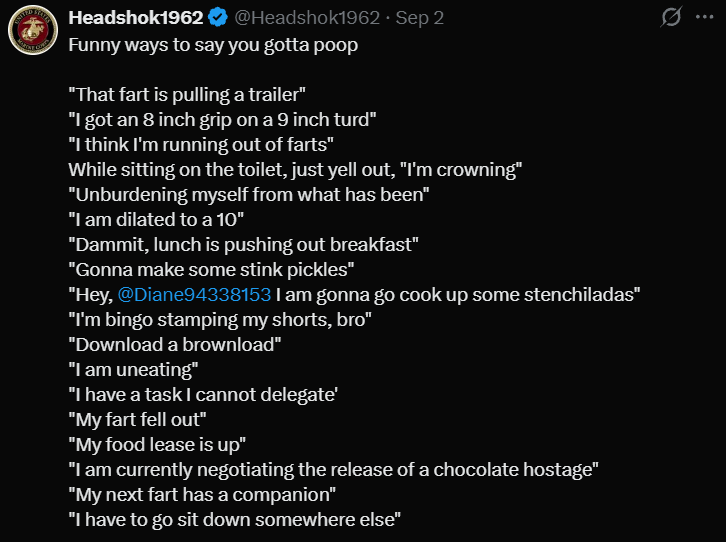Click the word 'stenchiladas' in the tweet

[579, 294]
